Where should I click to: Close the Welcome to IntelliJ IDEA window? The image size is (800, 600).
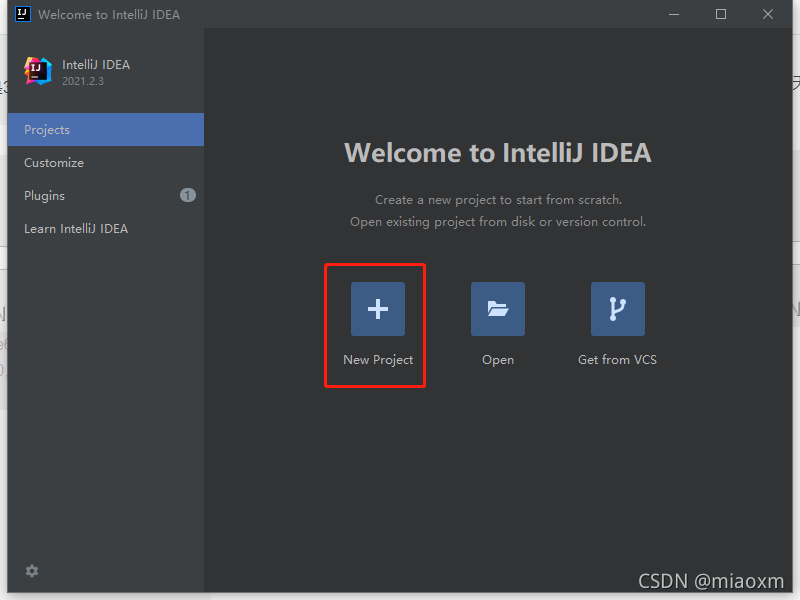click(x=768, y=14)
